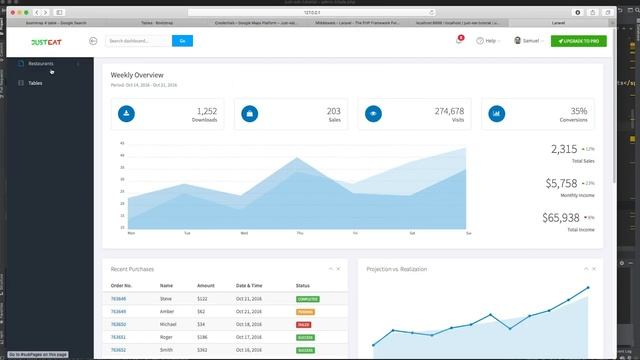Reload the page with the Safari refresh icon
Image resolution: width=640 pixels, height=360 pixels.
pyautogui.click(x=431, y=13)
